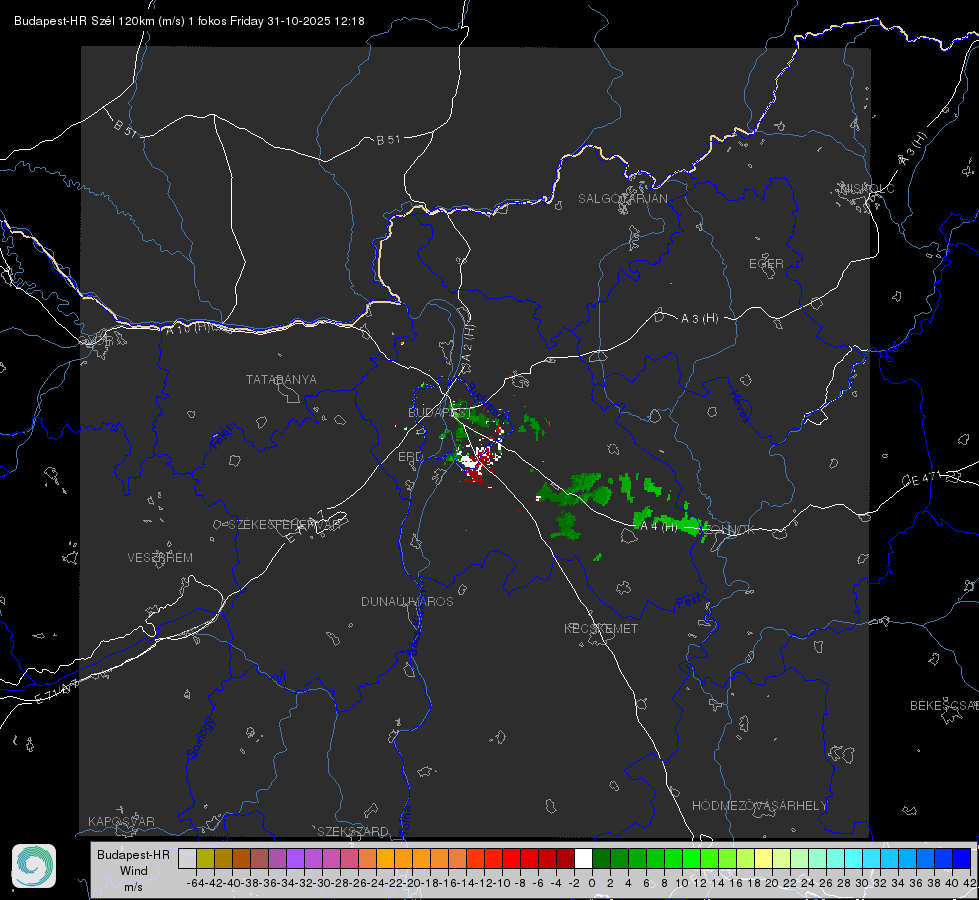Image resolution: width=979 pixels, height=900 pixels.
Task: Click the teal swirl logo icon
Action: [34, 866]
